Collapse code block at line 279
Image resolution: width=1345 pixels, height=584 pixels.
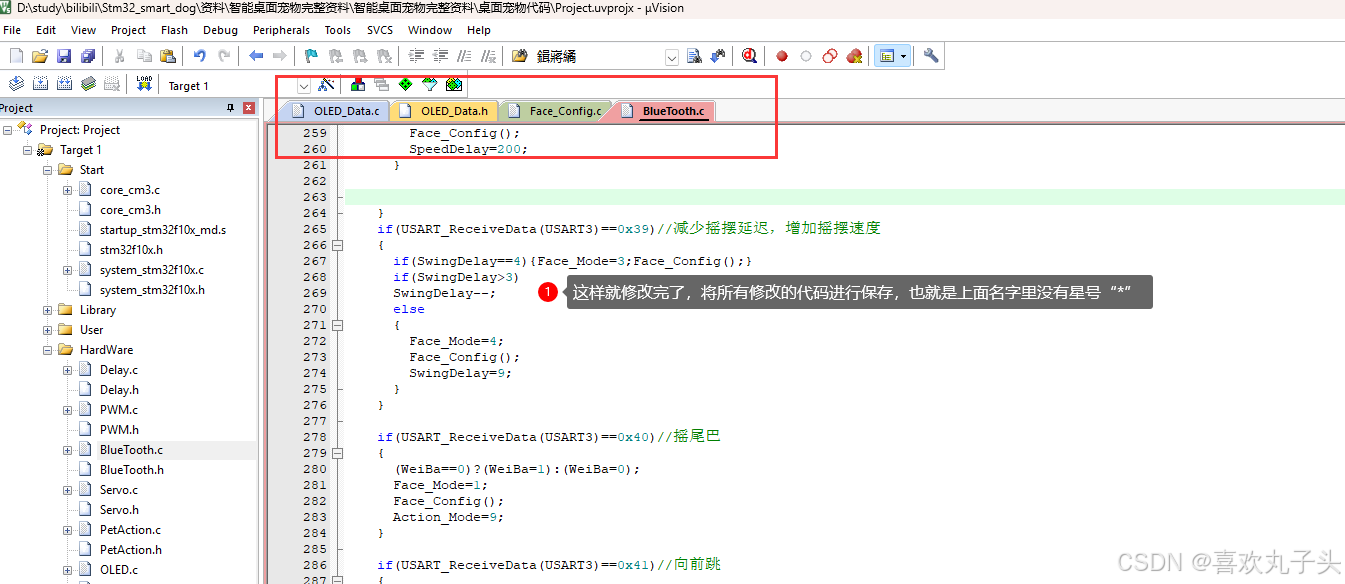click(x=338, y=453)
